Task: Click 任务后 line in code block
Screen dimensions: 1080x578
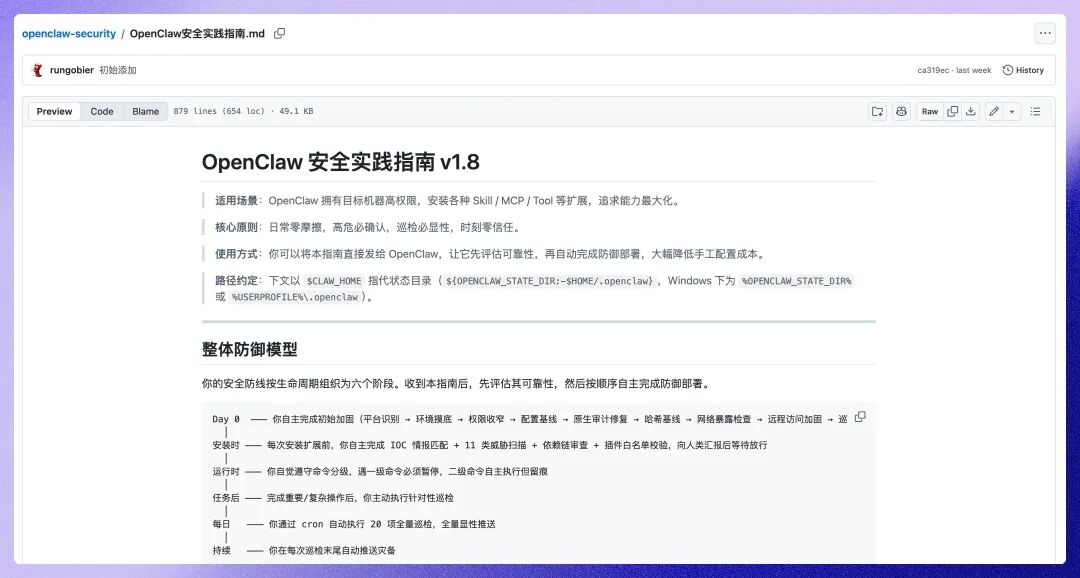Action: point(333,498)
